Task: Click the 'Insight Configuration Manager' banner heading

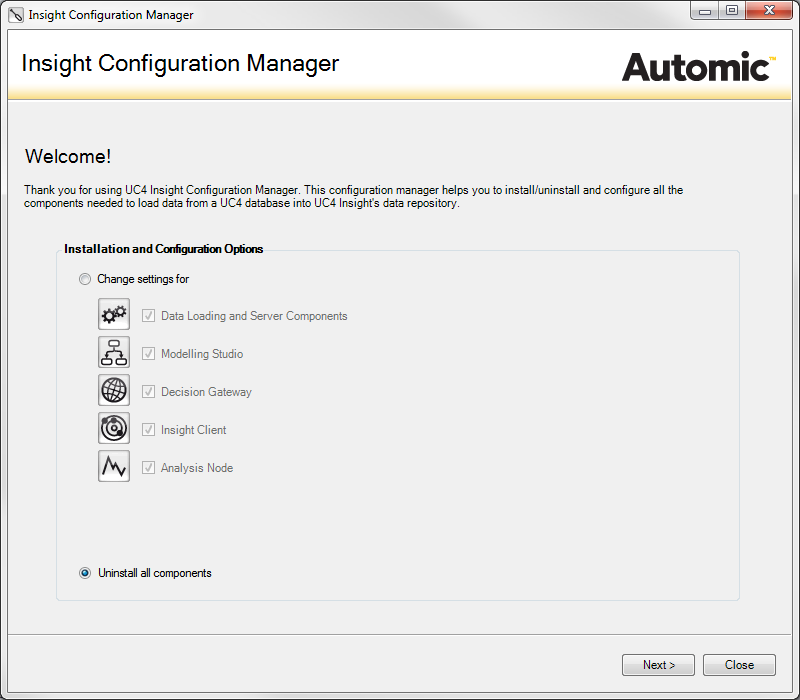Action: (x=180, y=64)
